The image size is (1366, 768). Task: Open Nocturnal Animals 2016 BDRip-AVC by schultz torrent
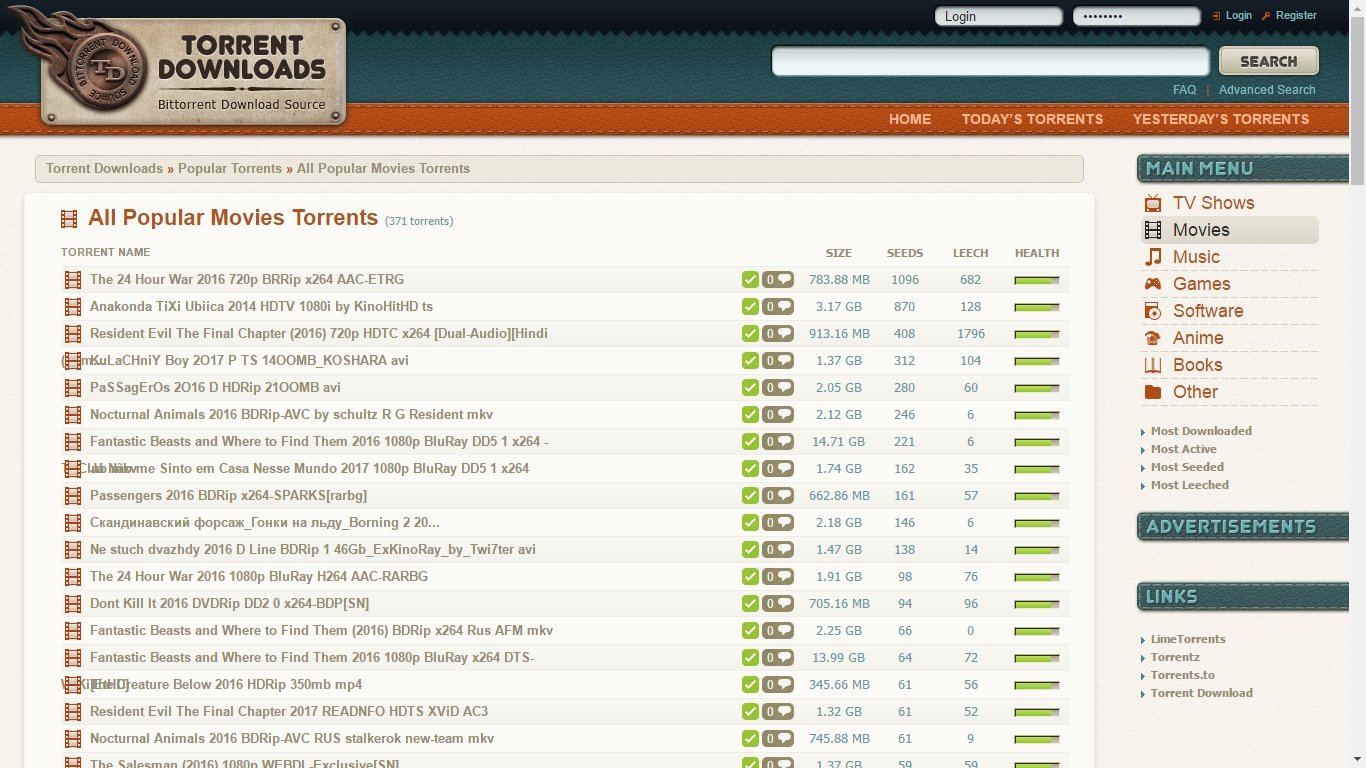[291, 415]
